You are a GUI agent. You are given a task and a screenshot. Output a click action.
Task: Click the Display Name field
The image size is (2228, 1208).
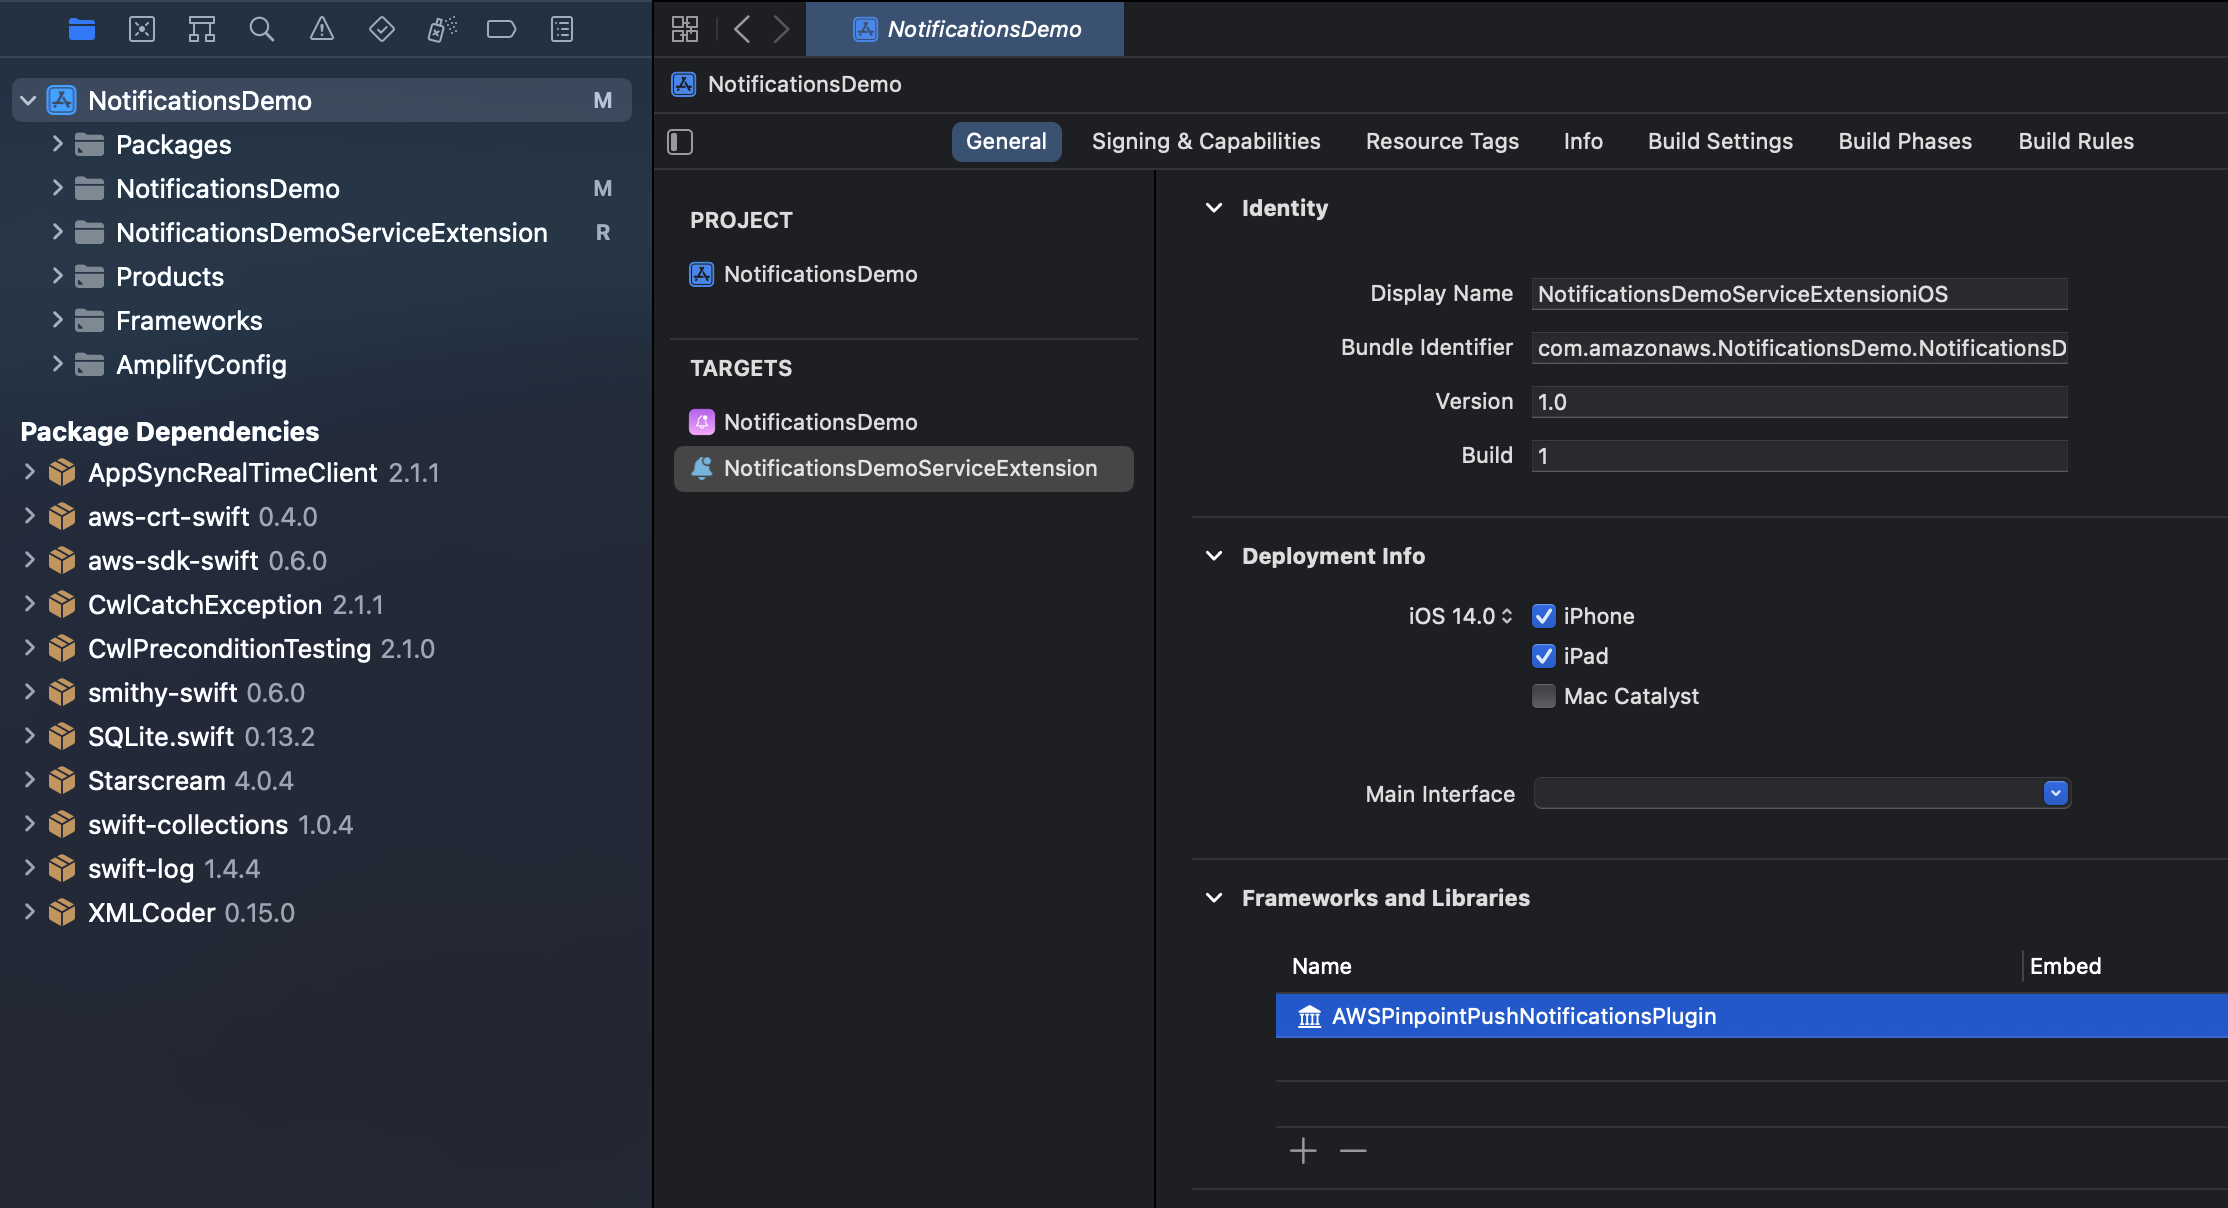point(1799,294)
